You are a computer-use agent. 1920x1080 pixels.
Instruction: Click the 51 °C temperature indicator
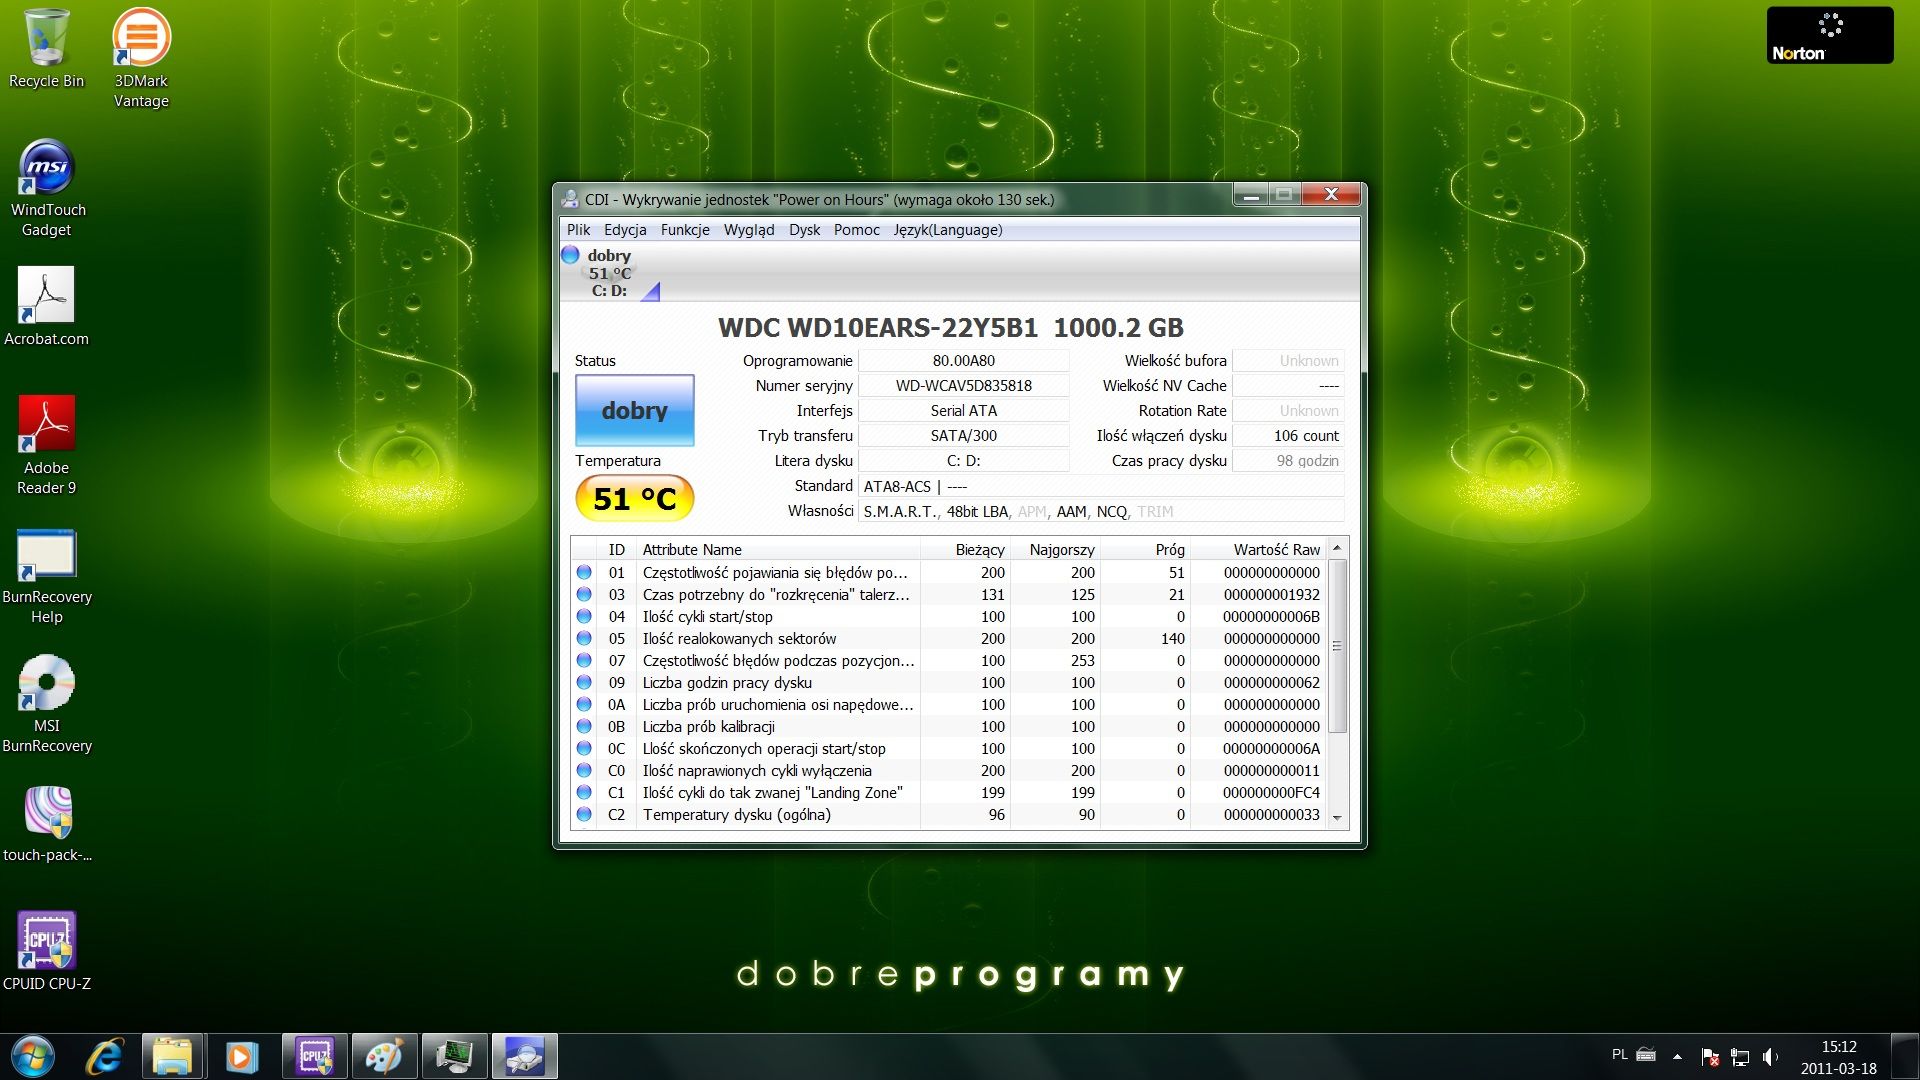[x=634, y=498]
